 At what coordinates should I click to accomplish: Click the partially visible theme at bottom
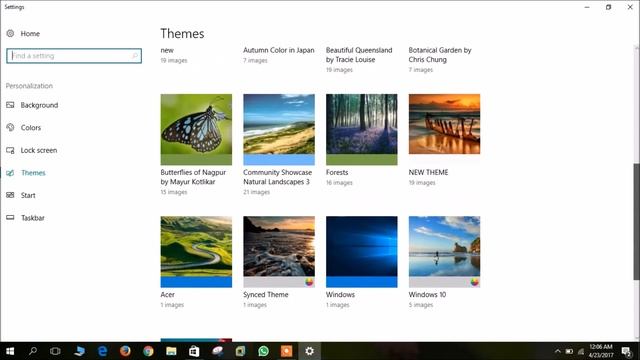pyautogui.click(x=196, y=340)
